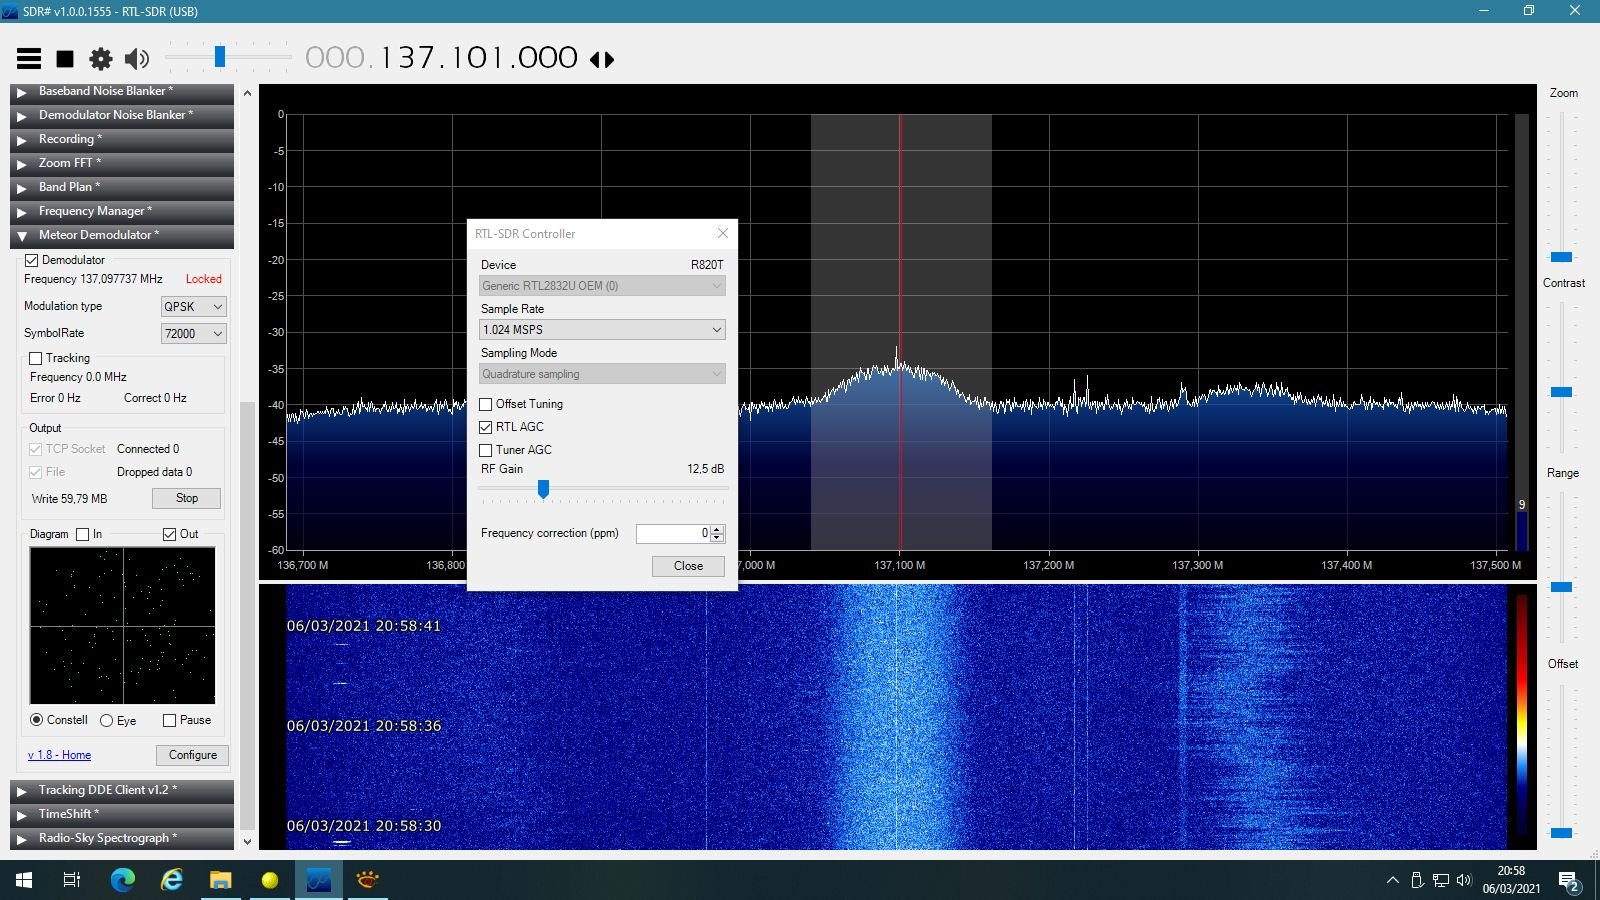
Task: Open the Sample Rate dropdown
Action: (x=602, y=330)
